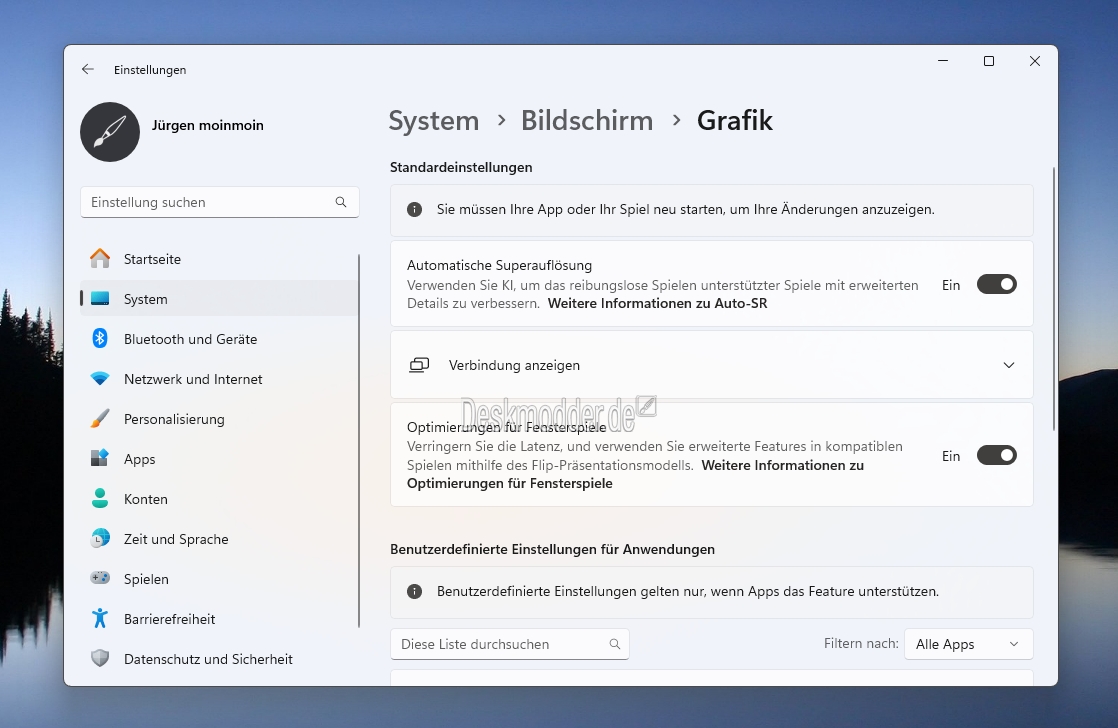Click the Diese Liste durchsuchen field
Viewport: 1118px width, 728px height.
pos(500,644)
